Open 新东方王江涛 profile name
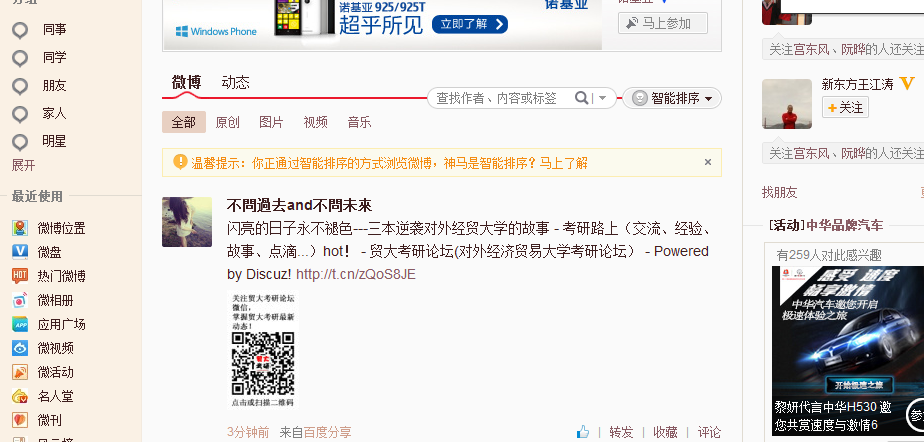This screenshot has width=924, height=442. [x=857, y=84]
